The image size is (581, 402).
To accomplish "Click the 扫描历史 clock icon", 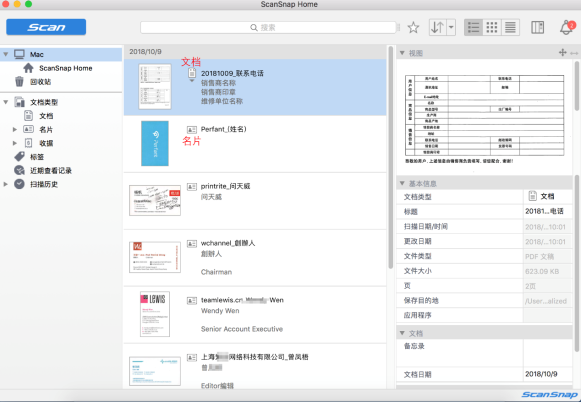I will [19, 184].
